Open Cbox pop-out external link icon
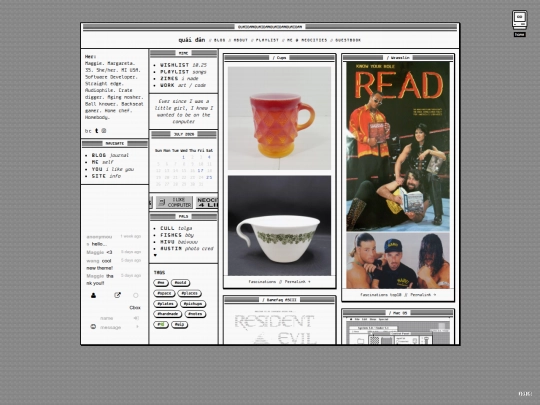This screenshot has width=540, height=405. click(x=117, y=295)
